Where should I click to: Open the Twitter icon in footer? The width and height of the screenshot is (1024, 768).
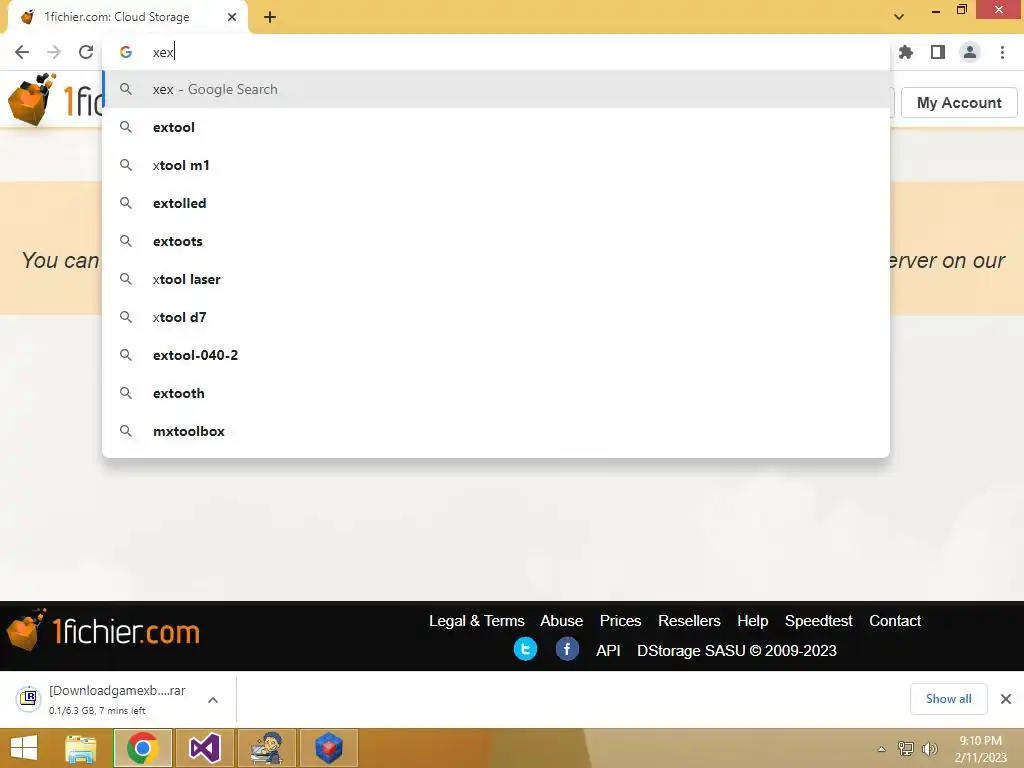click(526, 649)
